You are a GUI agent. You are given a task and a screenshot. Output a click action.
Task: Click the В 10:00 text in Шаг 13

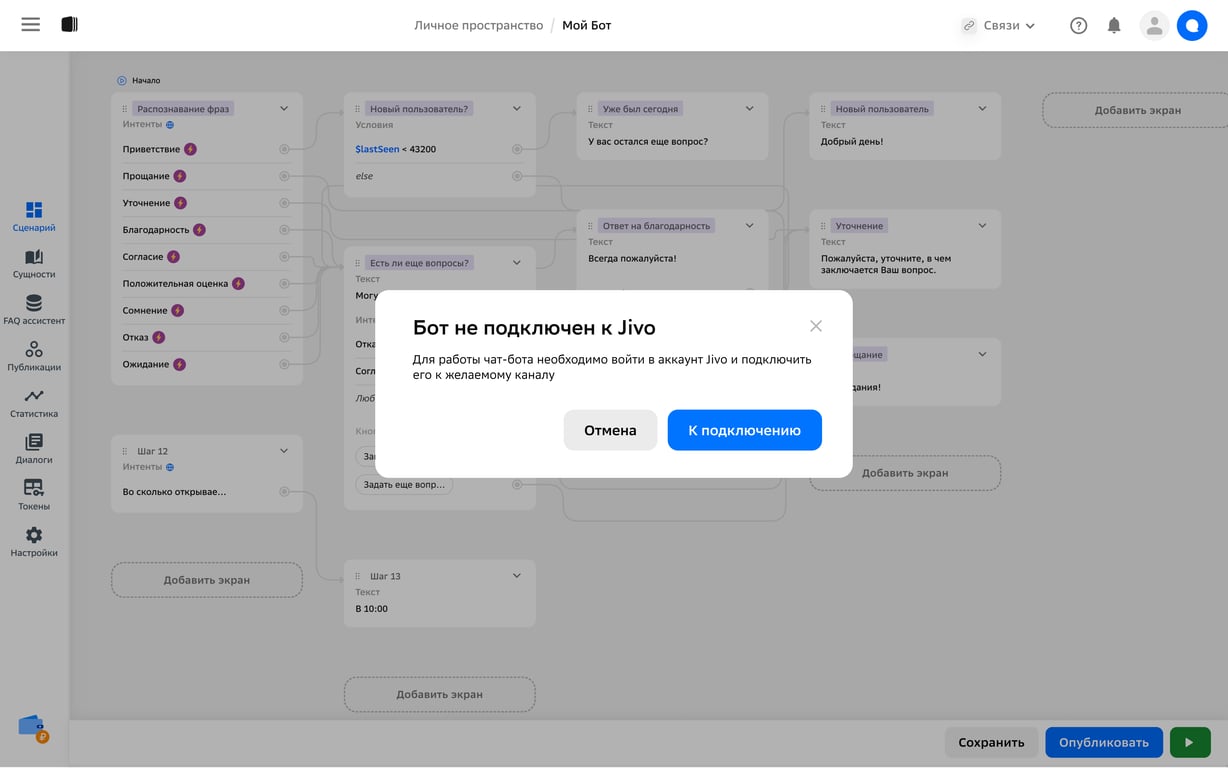point(372,608)
